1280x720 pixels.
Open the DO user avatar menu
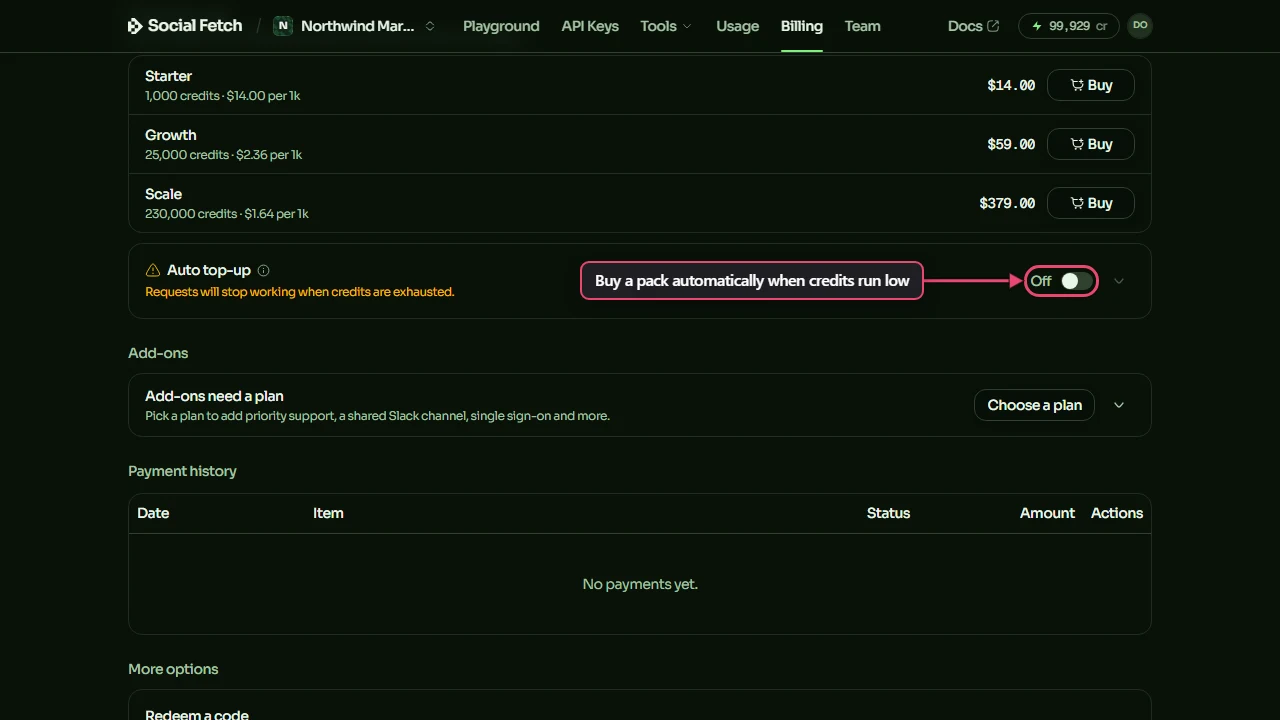click(x=1140, y=26)
